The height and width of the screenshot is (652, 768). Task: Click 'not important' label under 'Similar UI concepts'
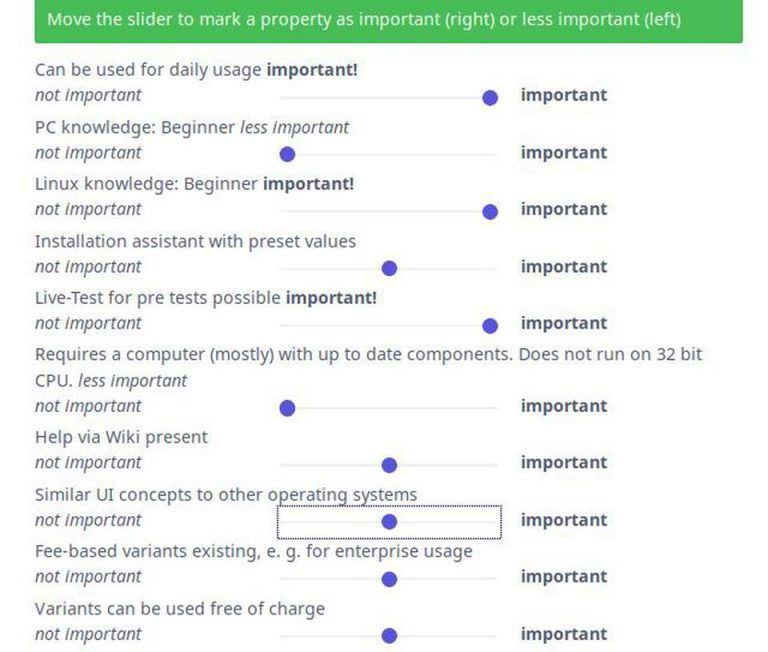tap(88, 520)
